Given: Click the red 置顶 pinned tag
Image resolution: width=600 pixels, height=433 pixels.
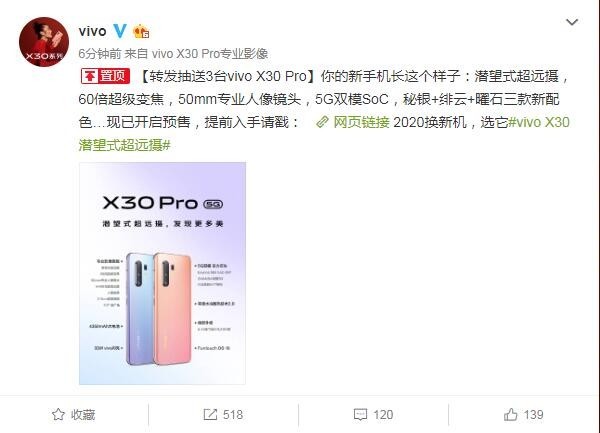Looking at the screenshot, I should pos(105,76).
